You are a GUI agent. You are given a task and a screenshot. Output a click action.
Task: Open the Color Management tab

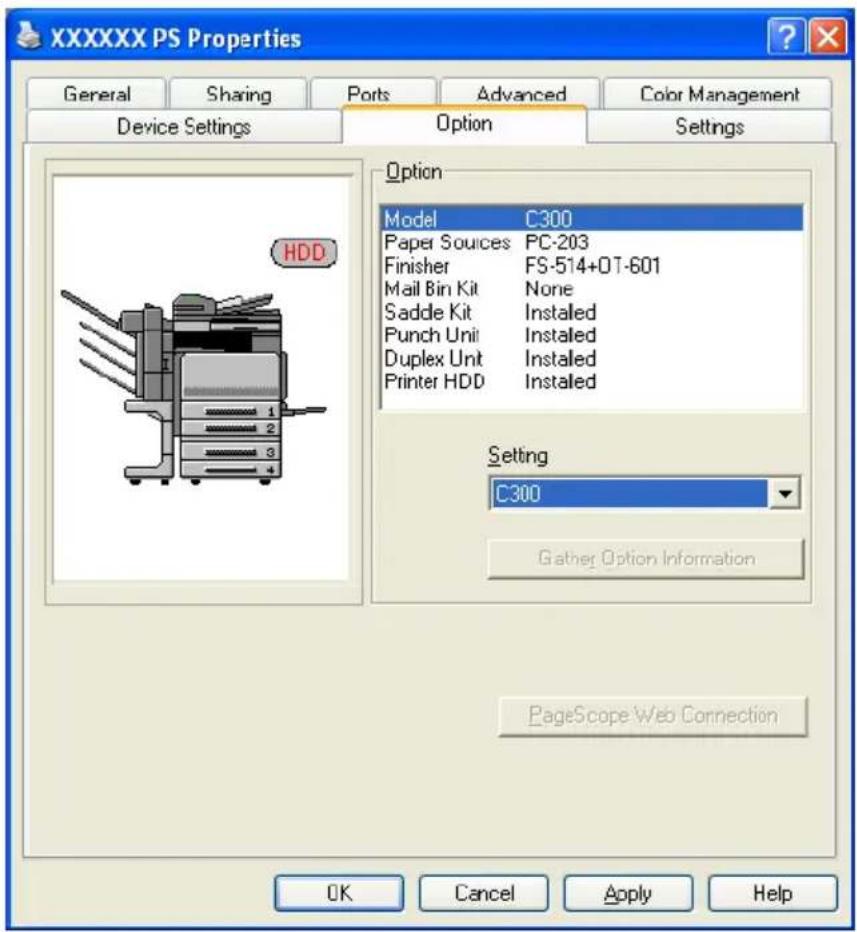point(718,94)
